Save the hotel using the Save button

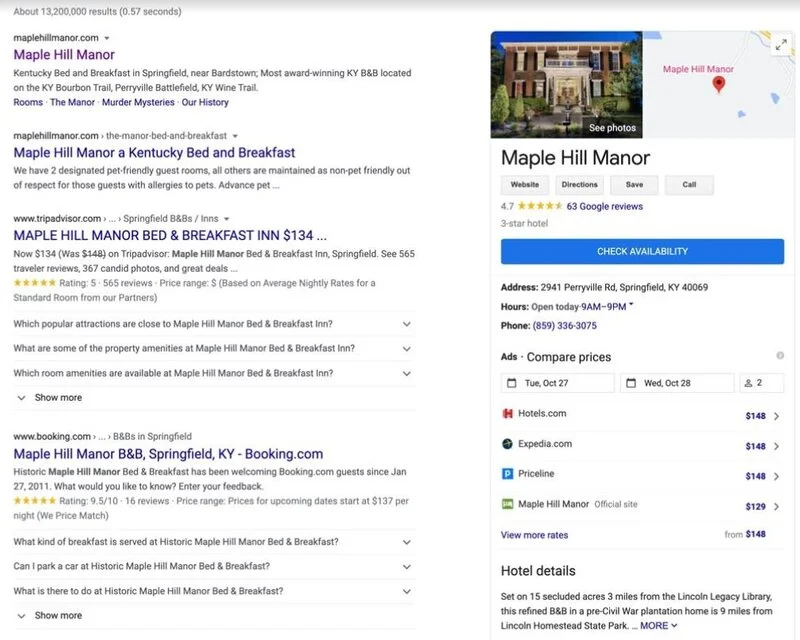pyautogui.click(x=634, y=184)
